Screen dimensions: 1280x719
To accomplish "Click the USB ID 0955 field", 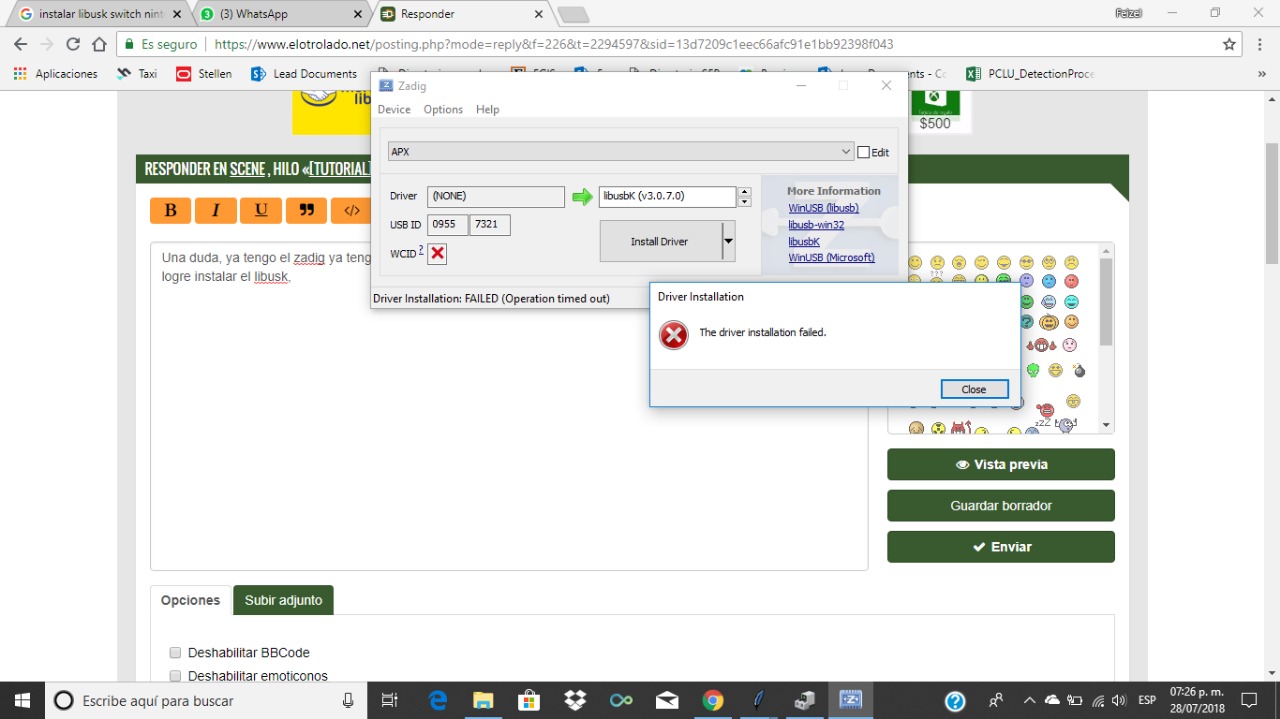I will [x=447, y=225].
